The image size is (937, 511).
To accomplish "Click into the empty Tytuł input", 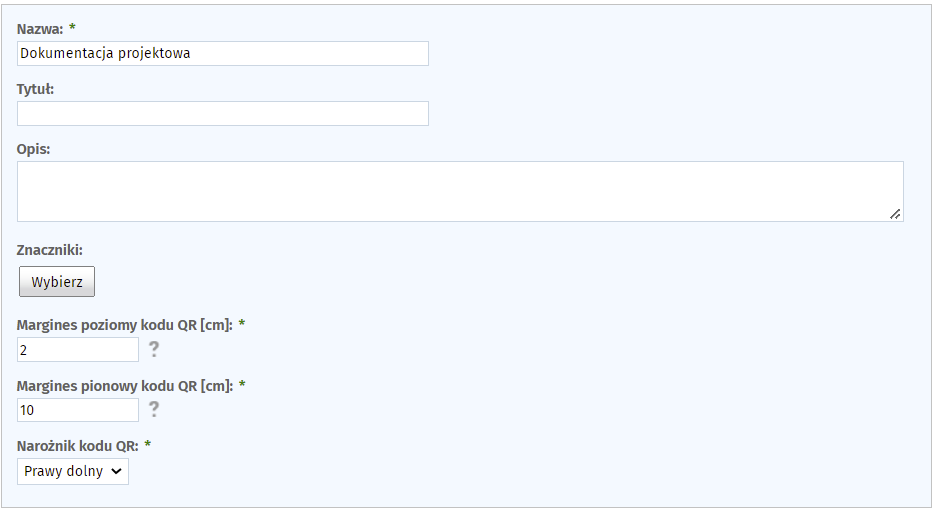I will point(222,114).
